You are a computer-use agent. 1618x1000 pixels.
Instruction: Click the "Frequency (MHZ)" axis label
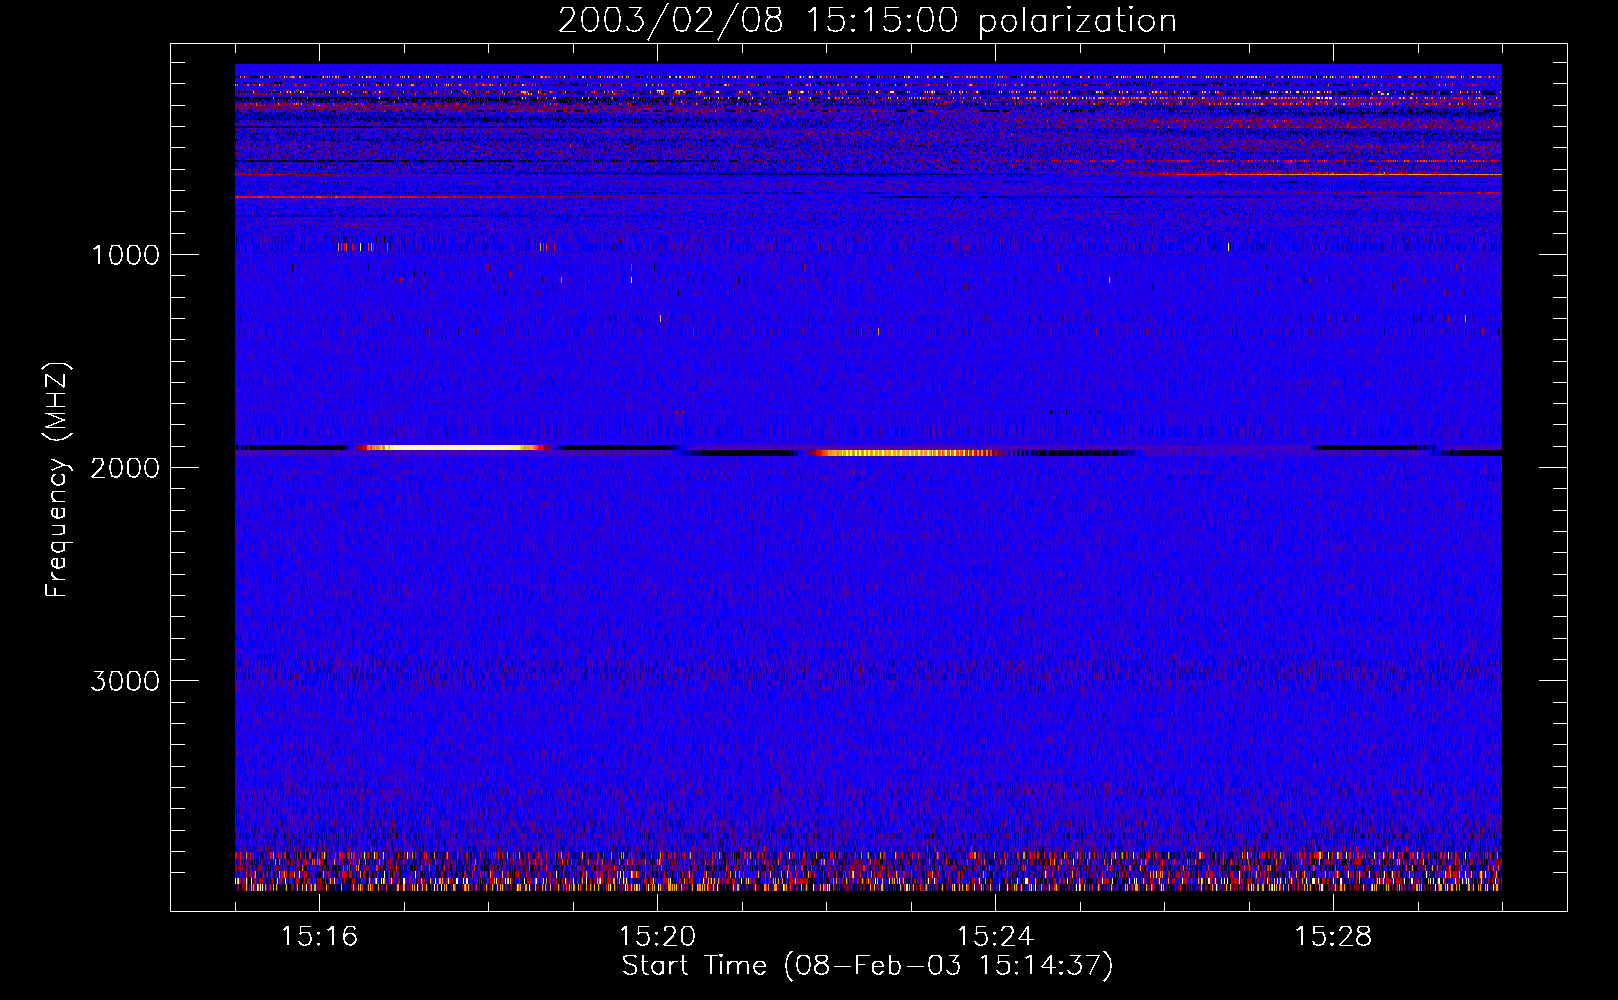pyautogui.click(x=56, y=480)
